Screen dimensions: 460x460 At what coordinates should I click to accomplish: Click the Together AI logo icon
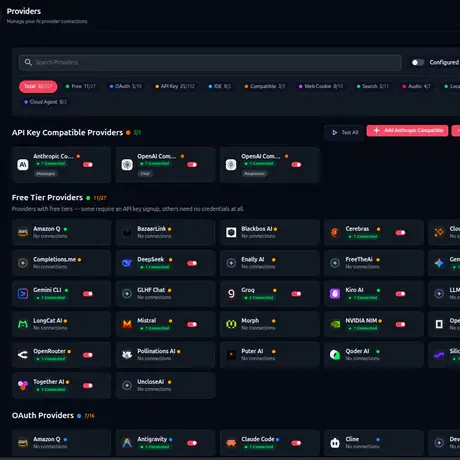pyautogui.click(x=23, y=385)
